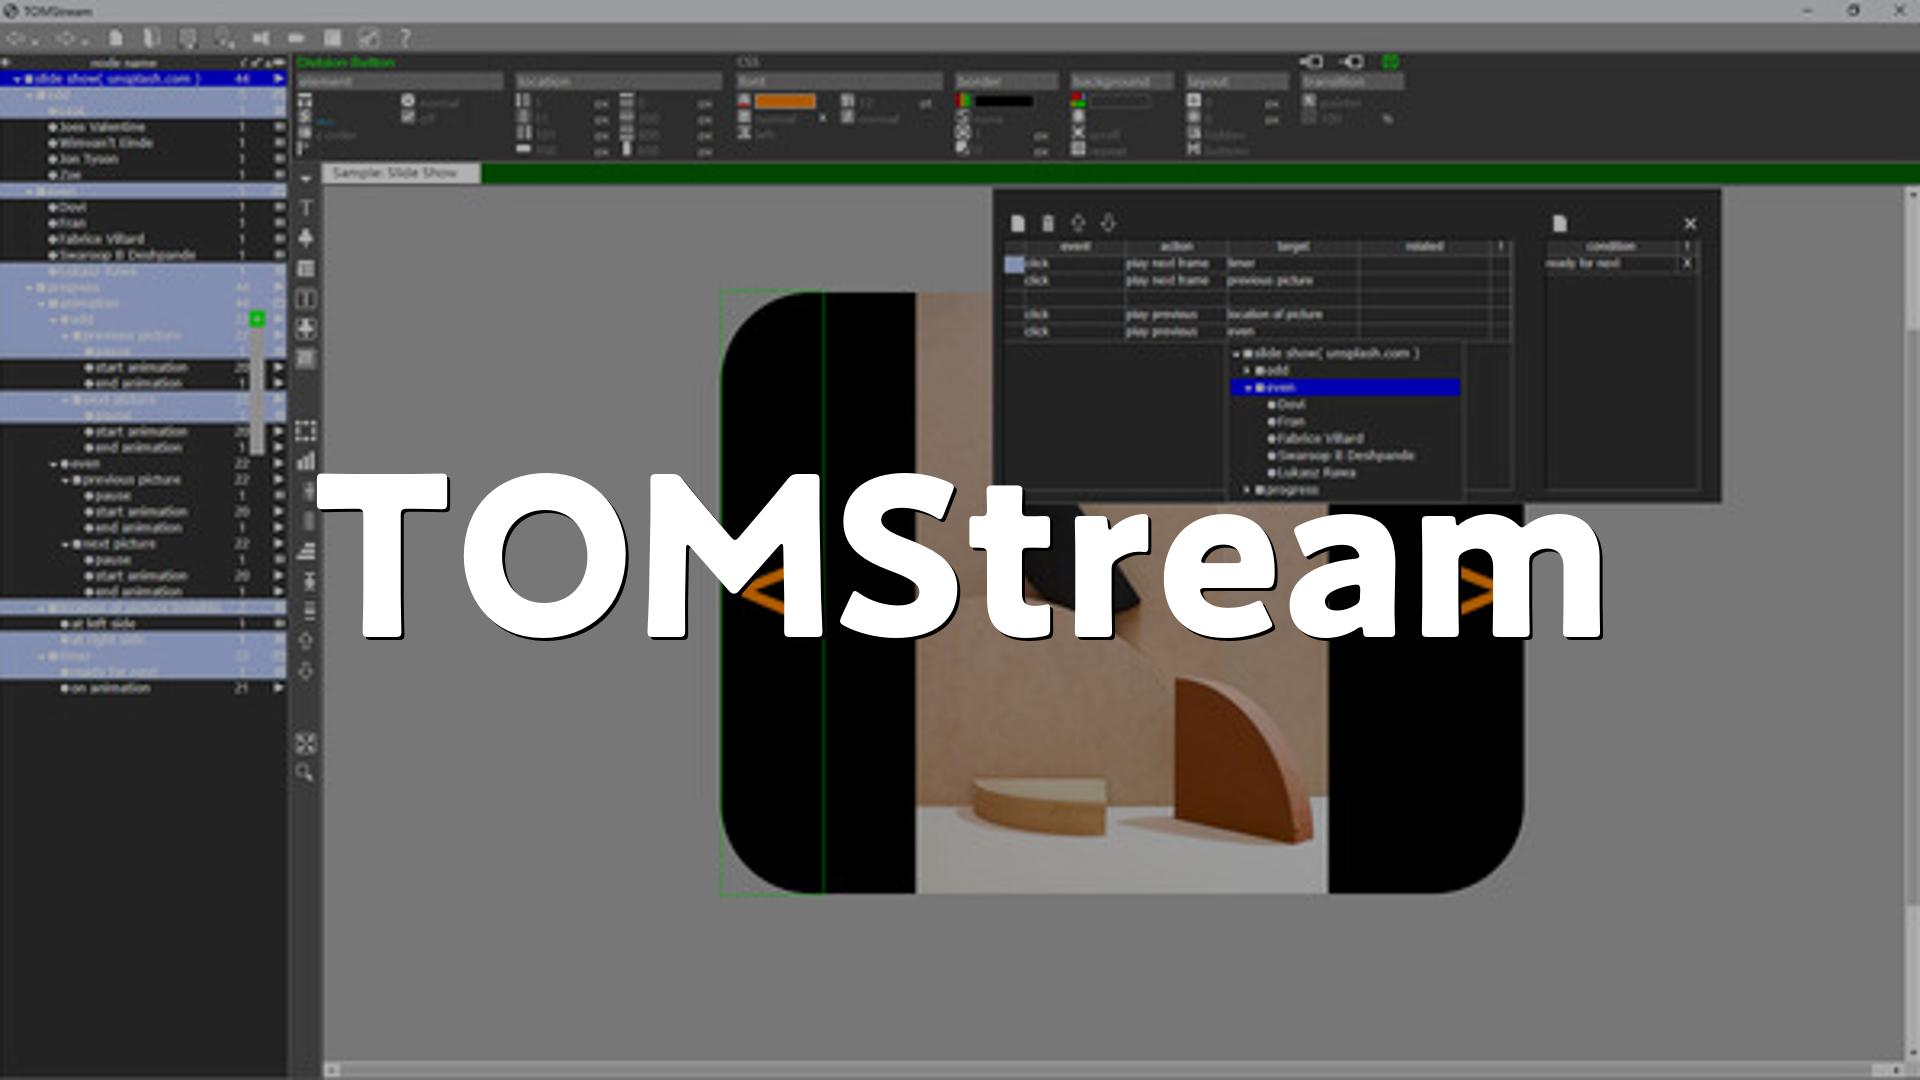
Task: Click the first plug-like icon above the transition section
Action: [x=1311, y=62]
